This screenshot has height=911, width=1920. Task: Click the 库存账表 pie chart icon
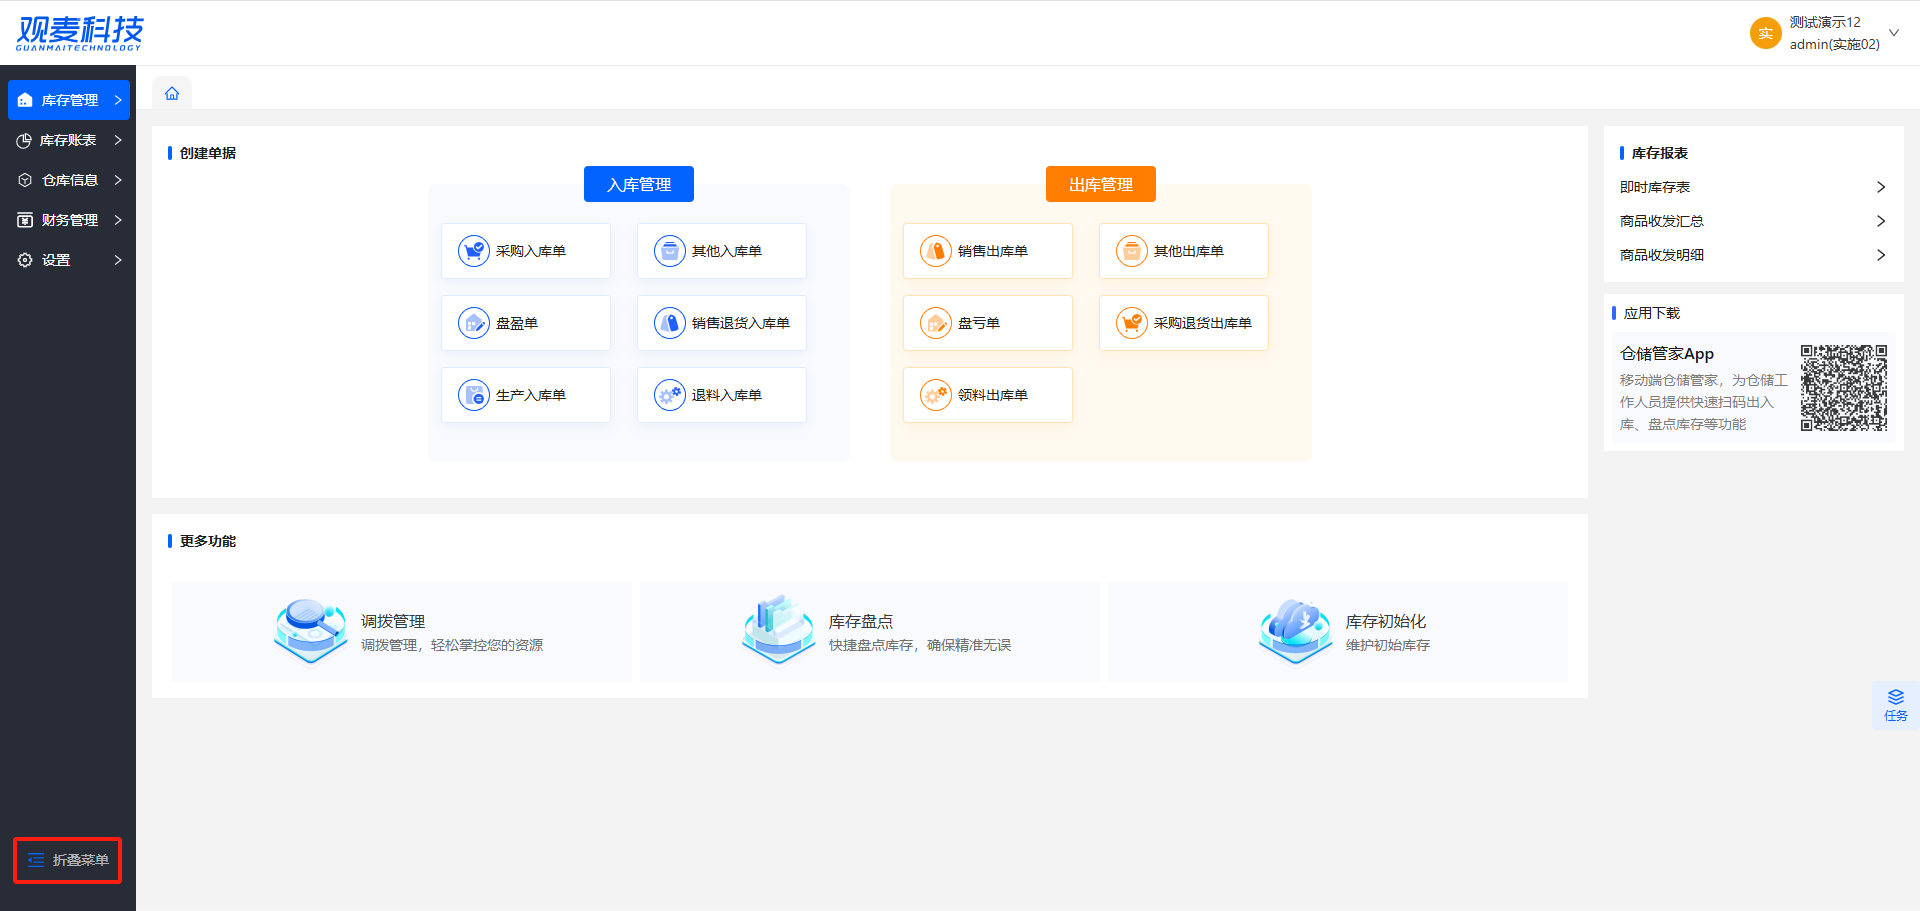tap(24, 140)
